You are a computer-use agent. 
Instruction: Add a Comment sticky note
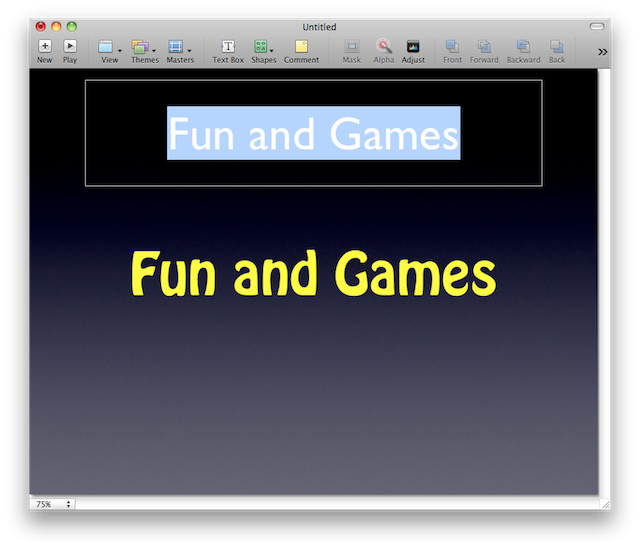(301, 46)
